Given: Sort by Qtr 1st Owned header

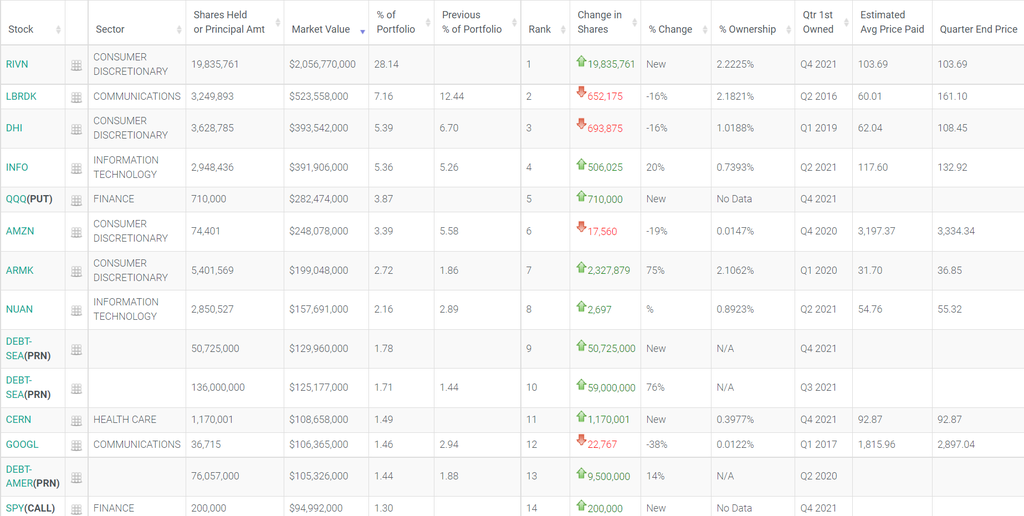Looking at the screenshot, I should point(823,22).
